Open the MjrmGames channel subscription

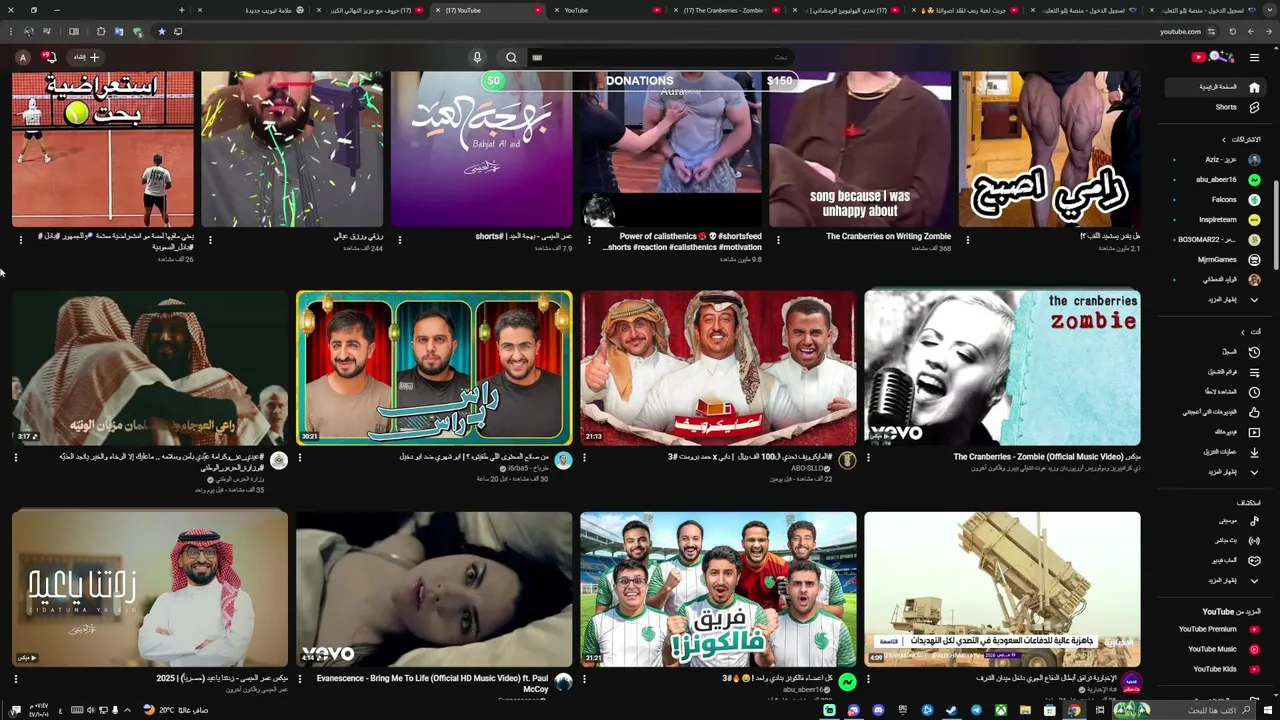pyautogui.click(x=1216, y=259)
